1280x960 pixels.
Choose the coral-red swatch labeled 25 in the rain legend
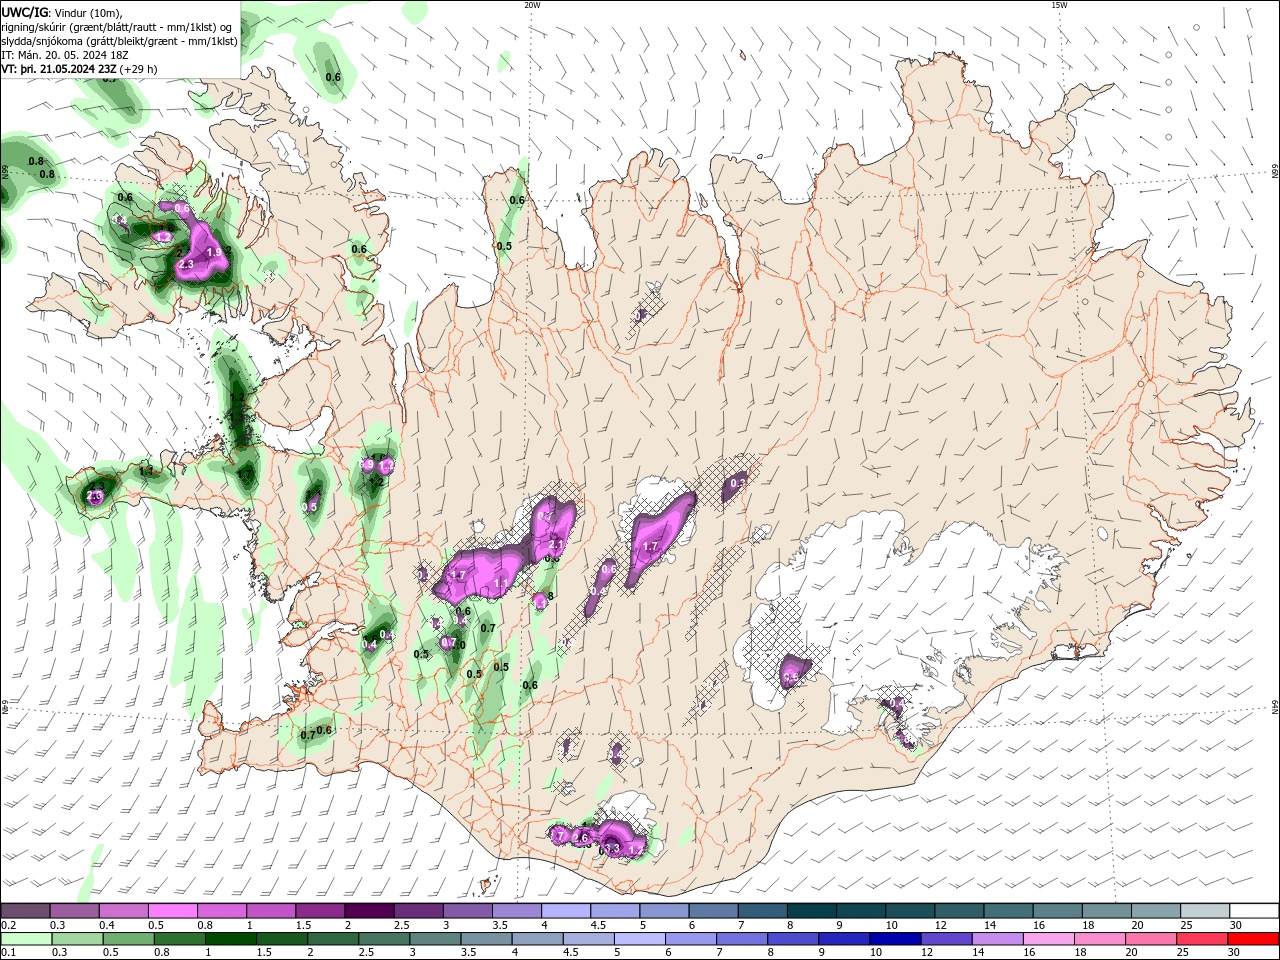tap(1201, 939)
